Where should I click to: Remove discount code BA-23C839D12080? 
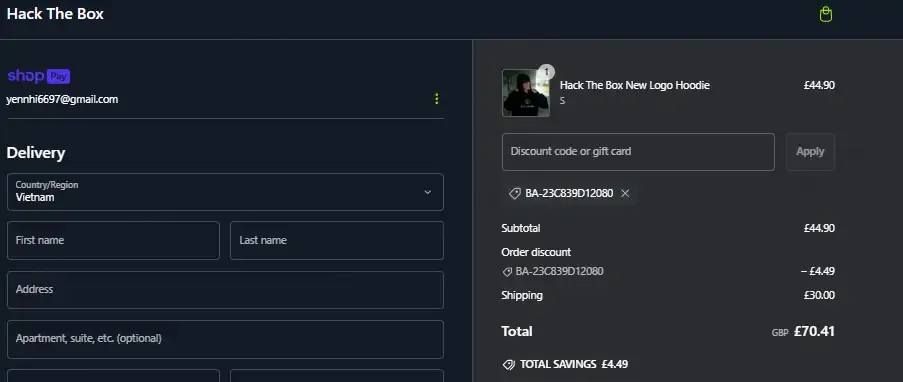[x=625, y=193]
